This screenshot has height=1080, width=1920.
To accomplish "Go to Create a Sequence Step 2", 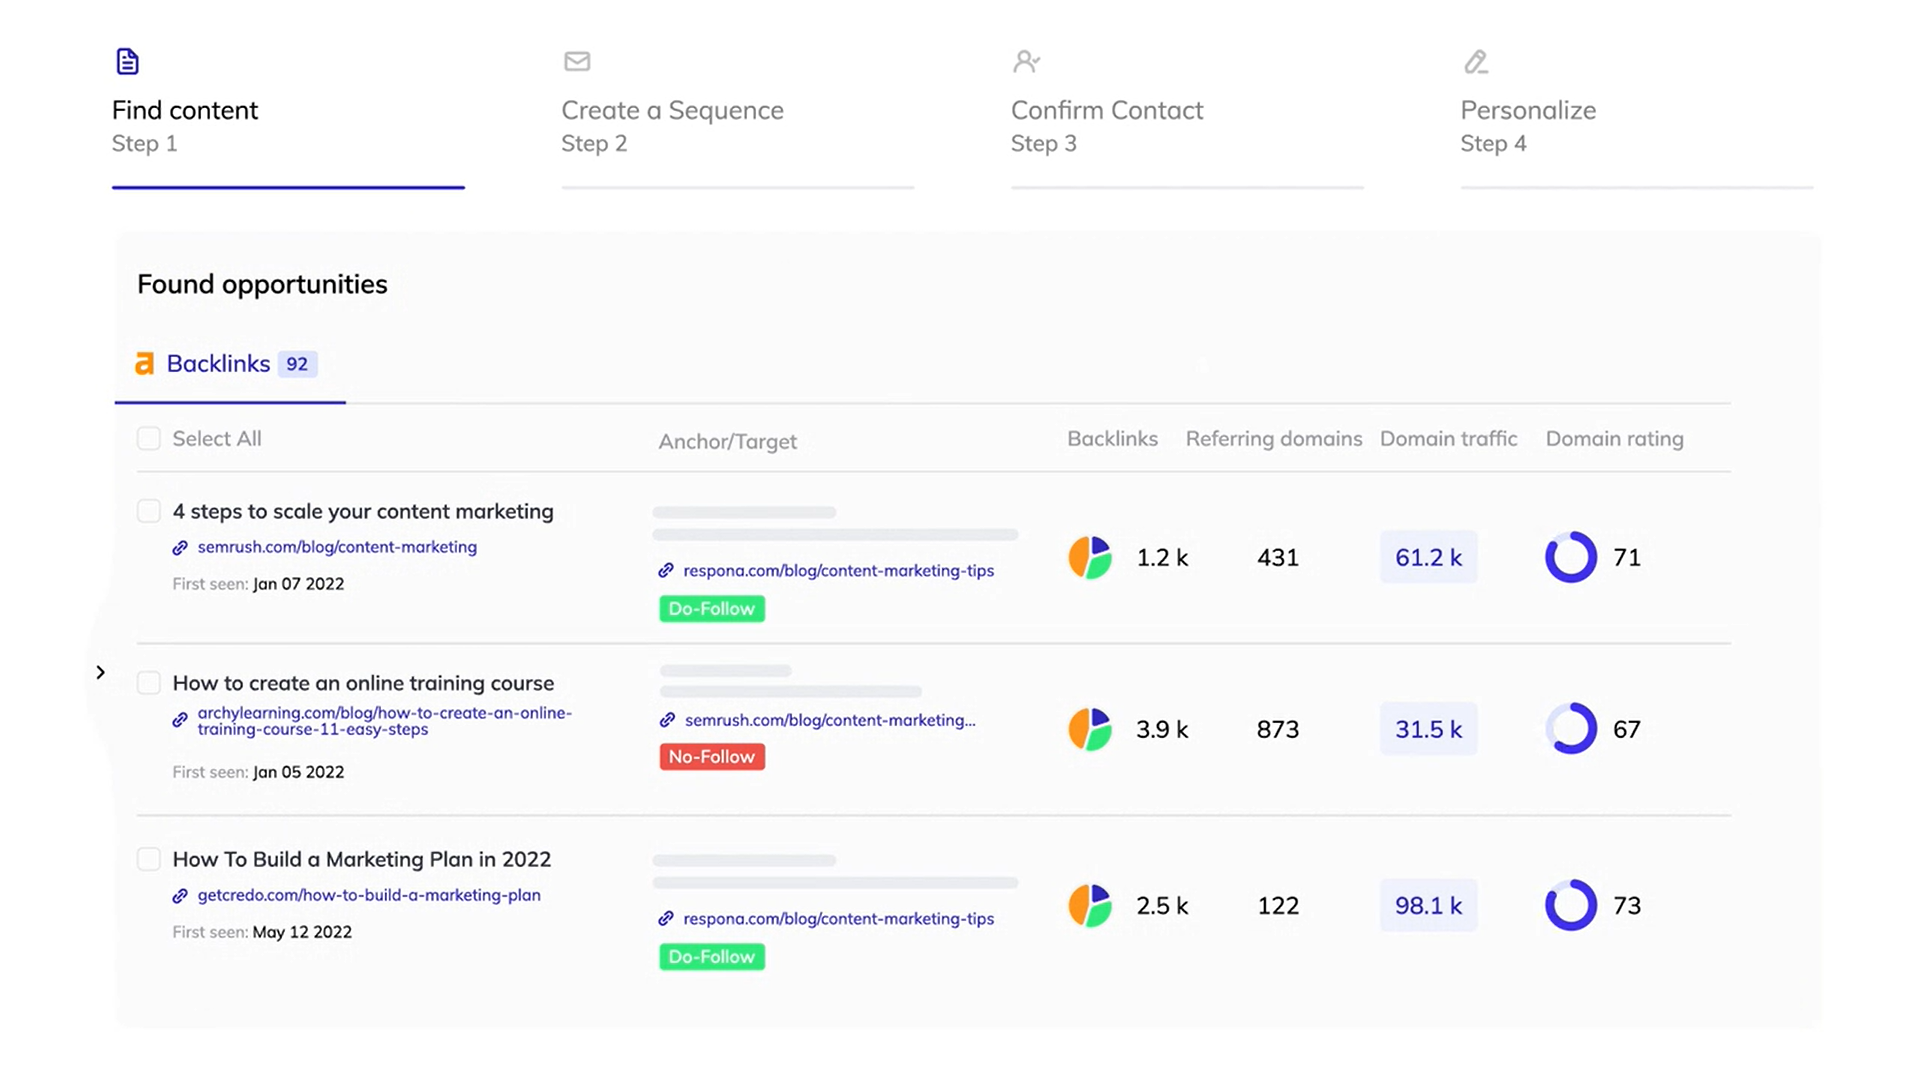I will pyautogui.click(x=672, y=110).
